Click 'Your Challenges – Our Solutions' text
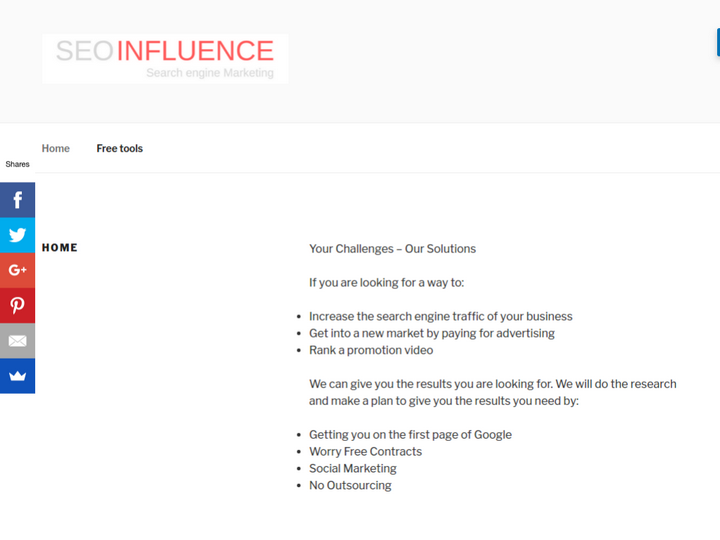720x540 pixels. click(392, 249)
